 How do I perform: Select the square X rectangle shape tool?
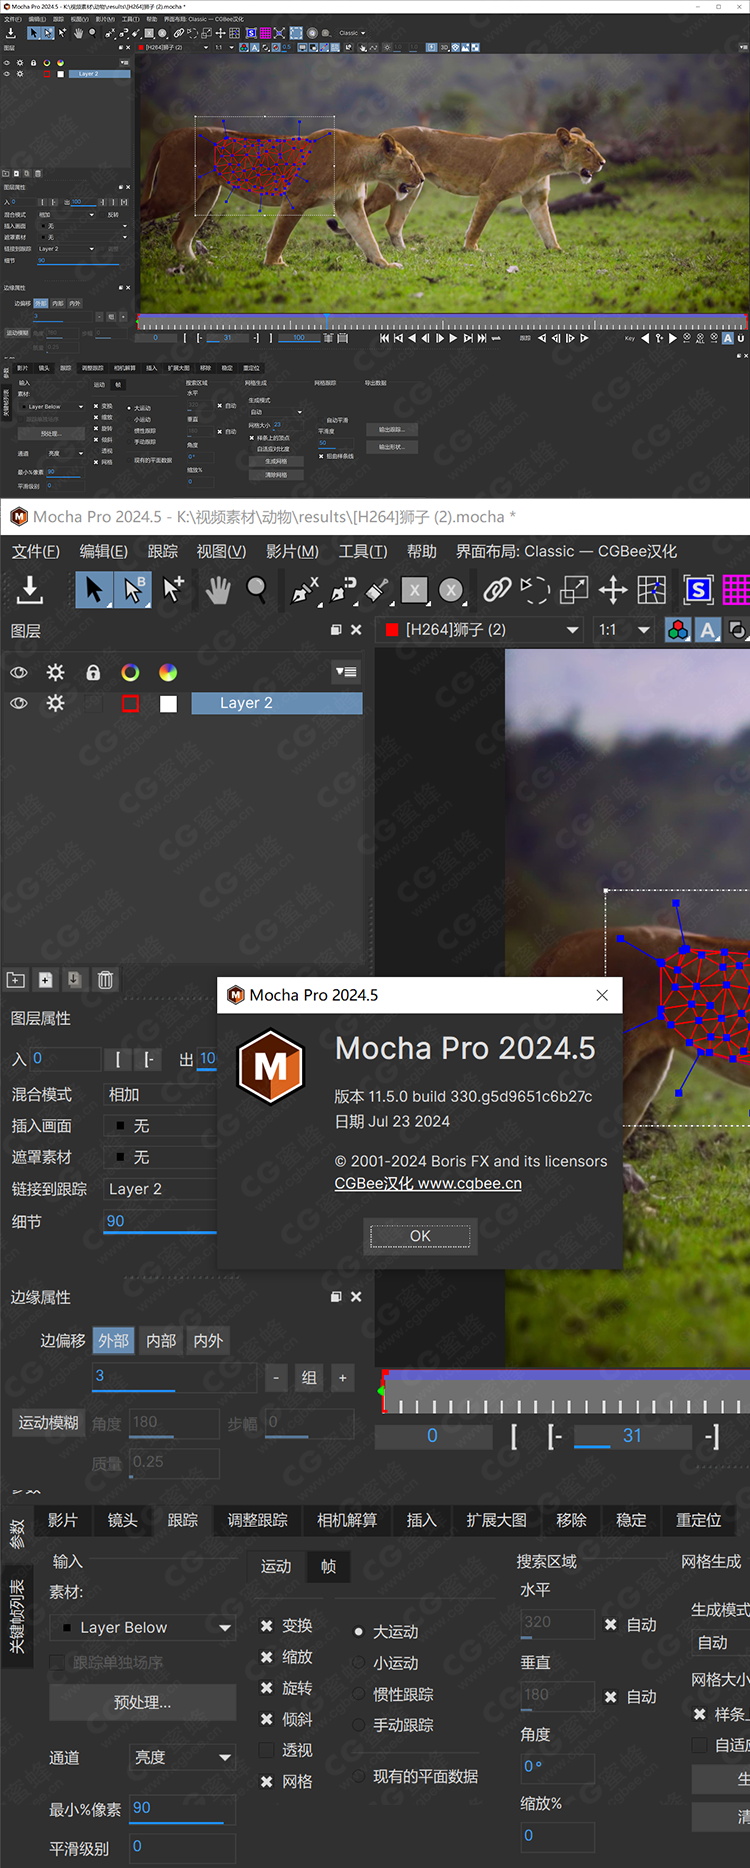pyautogui.click(x=414, y=590)
